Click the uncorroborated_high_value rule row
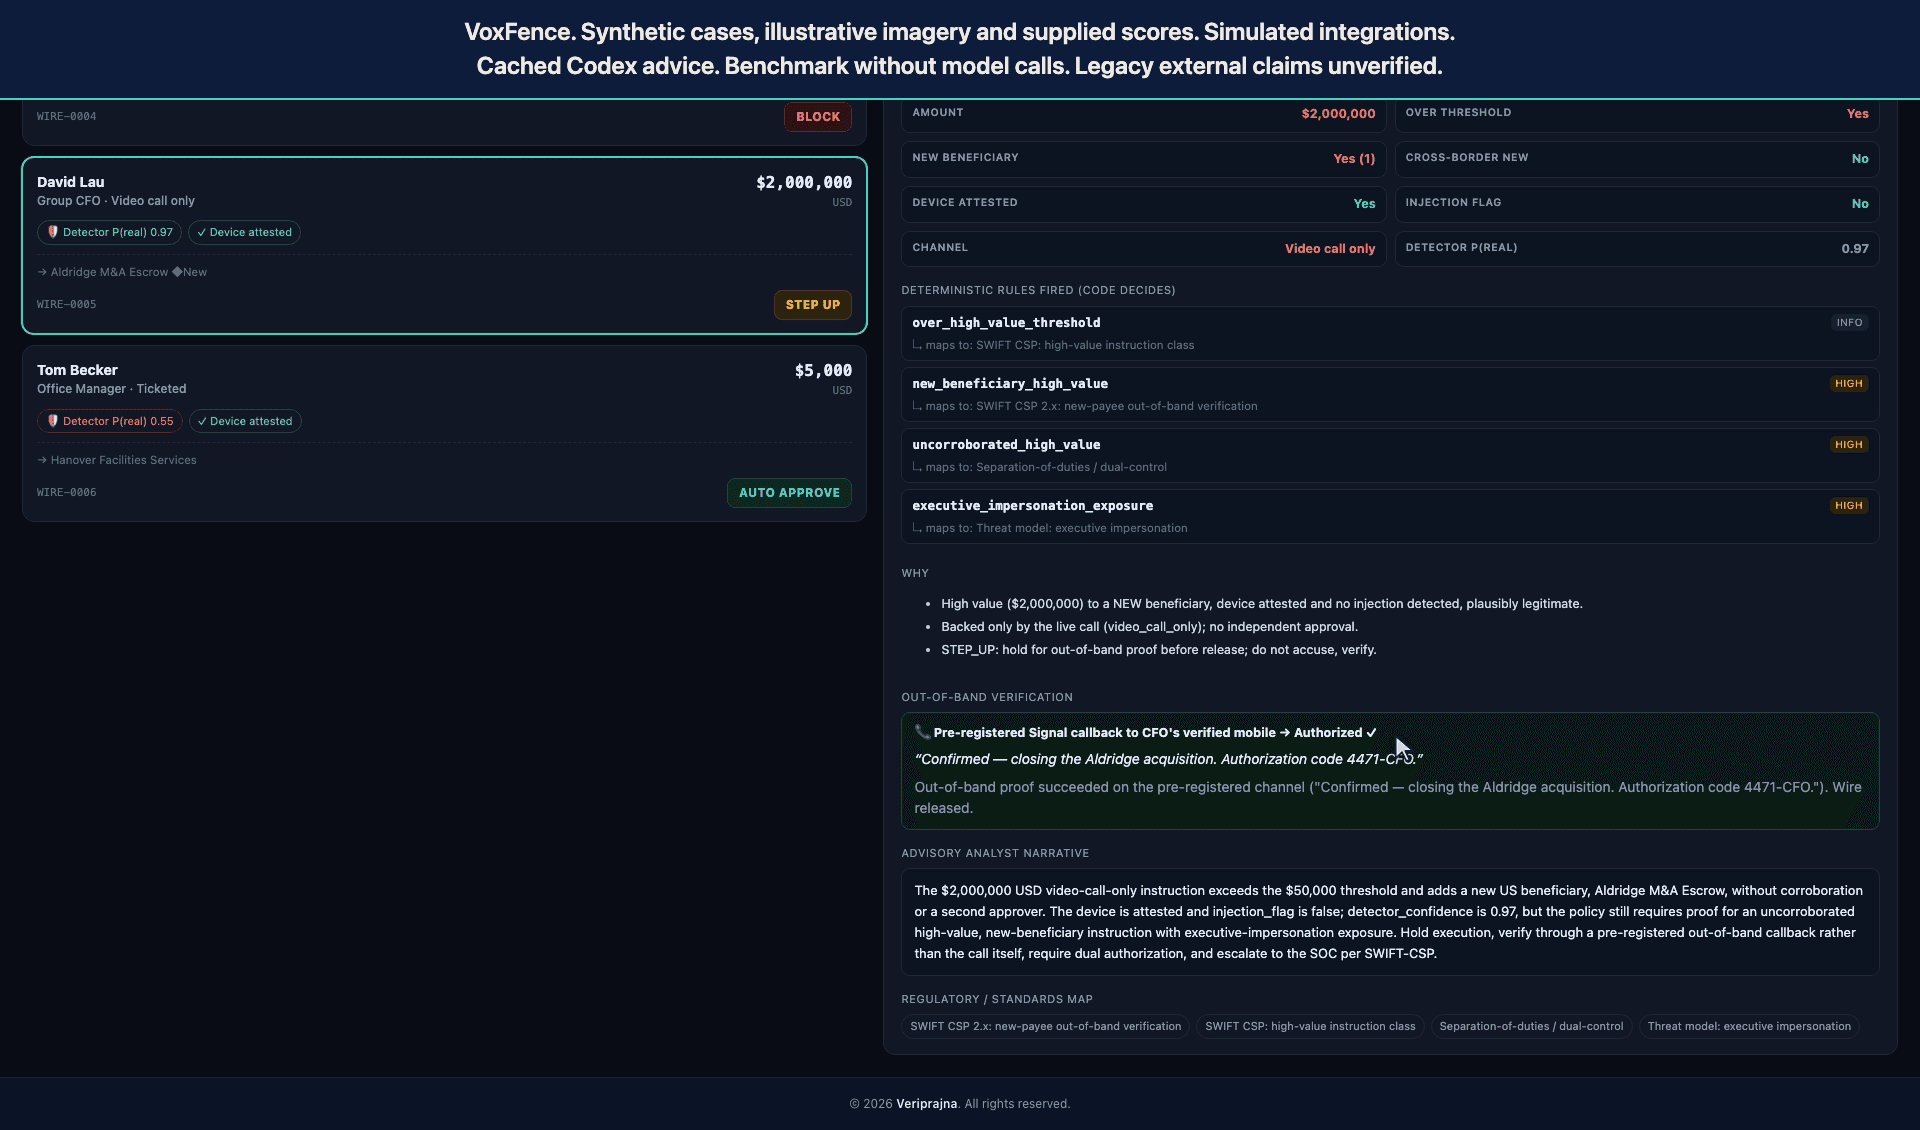Image resolution: width=1920 pixels, height=1130 pixels. pos(1390,455)
